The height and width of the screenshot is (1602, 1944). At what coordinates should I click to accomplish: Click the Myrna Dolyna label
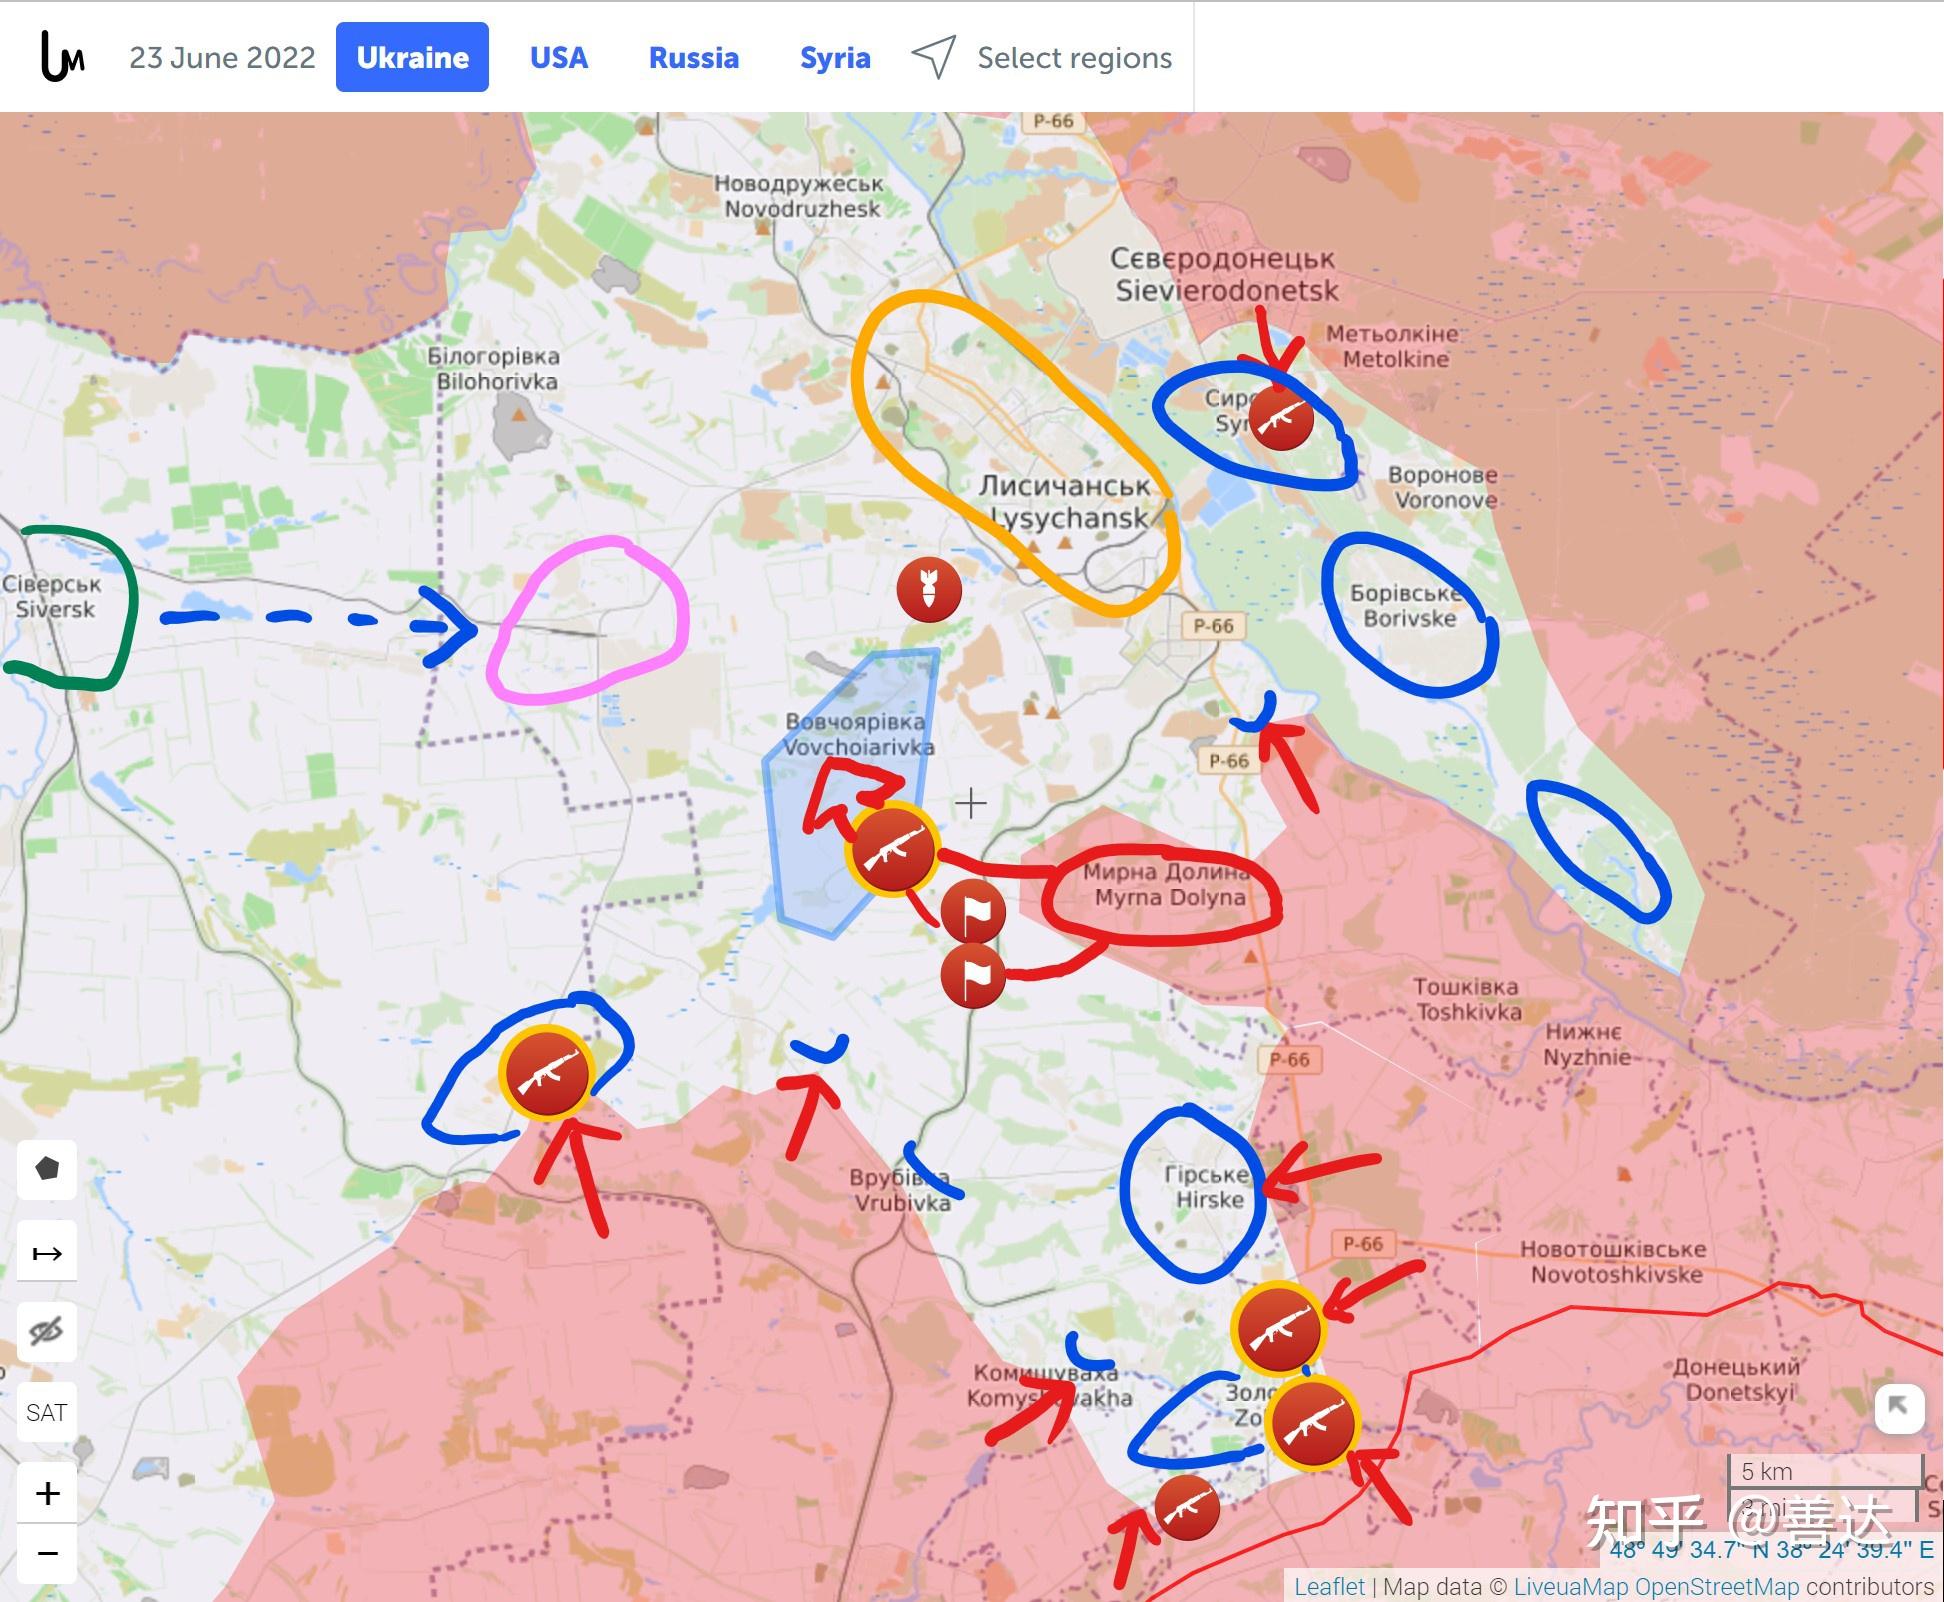[1166, 885]
